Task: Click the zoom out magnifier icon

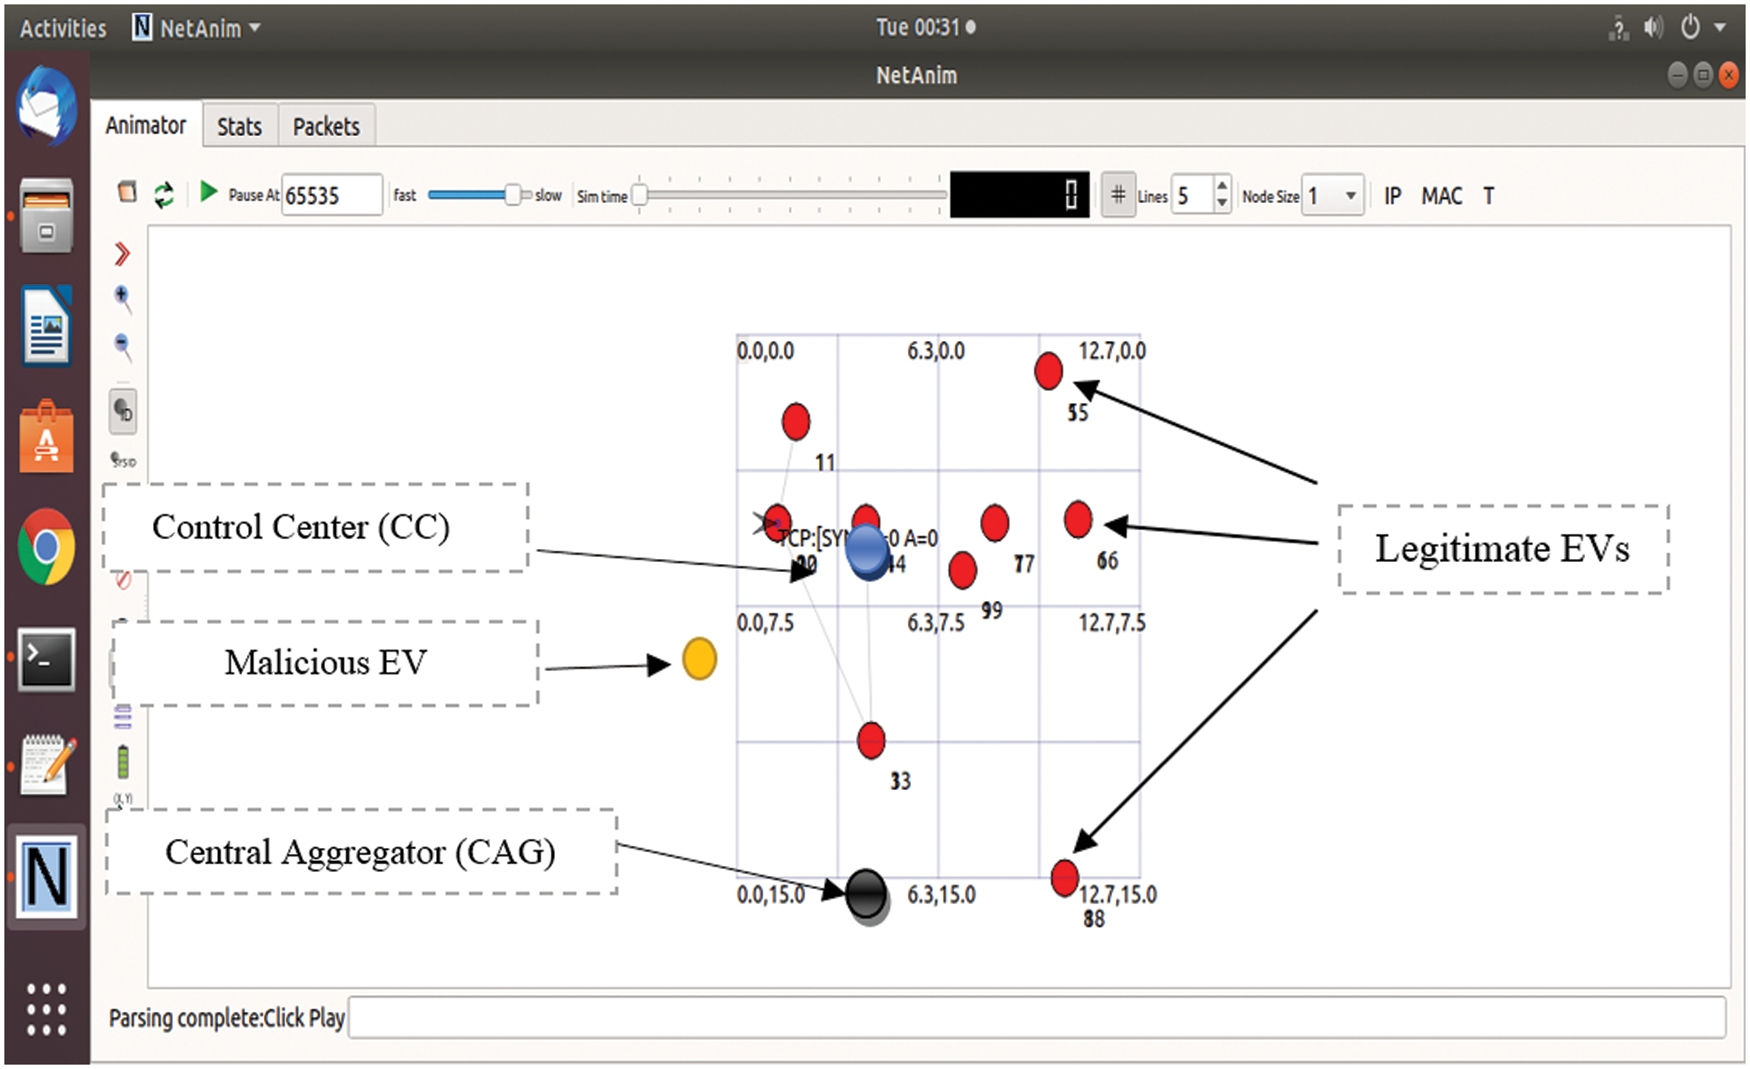Action: [122, 346]
